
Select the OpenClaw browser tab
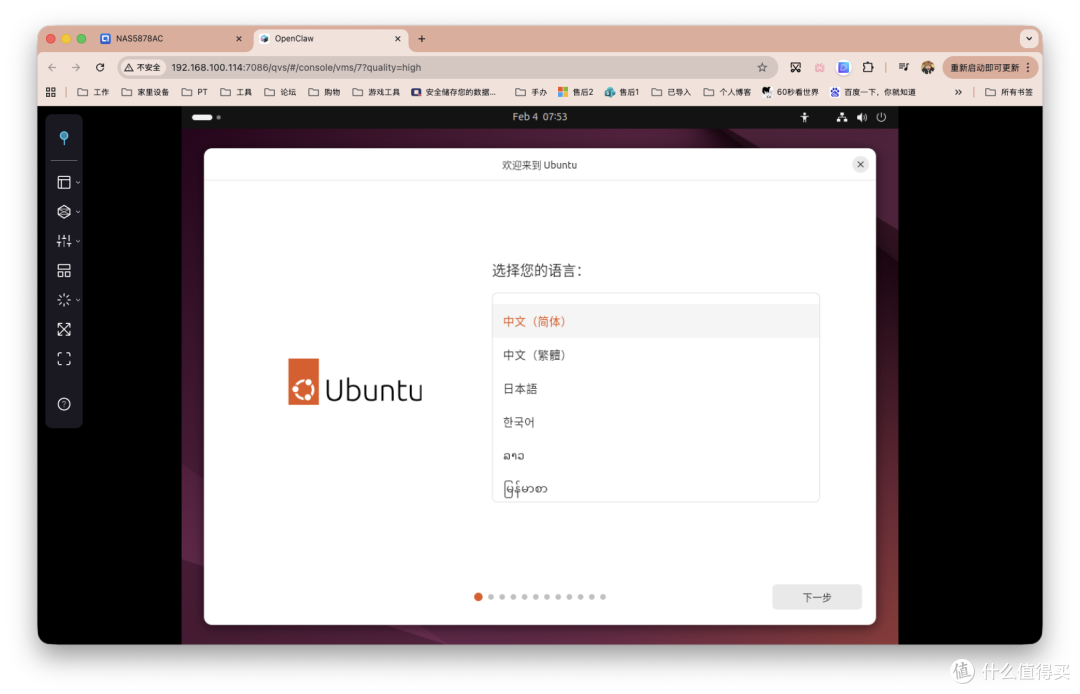(329, 39)
